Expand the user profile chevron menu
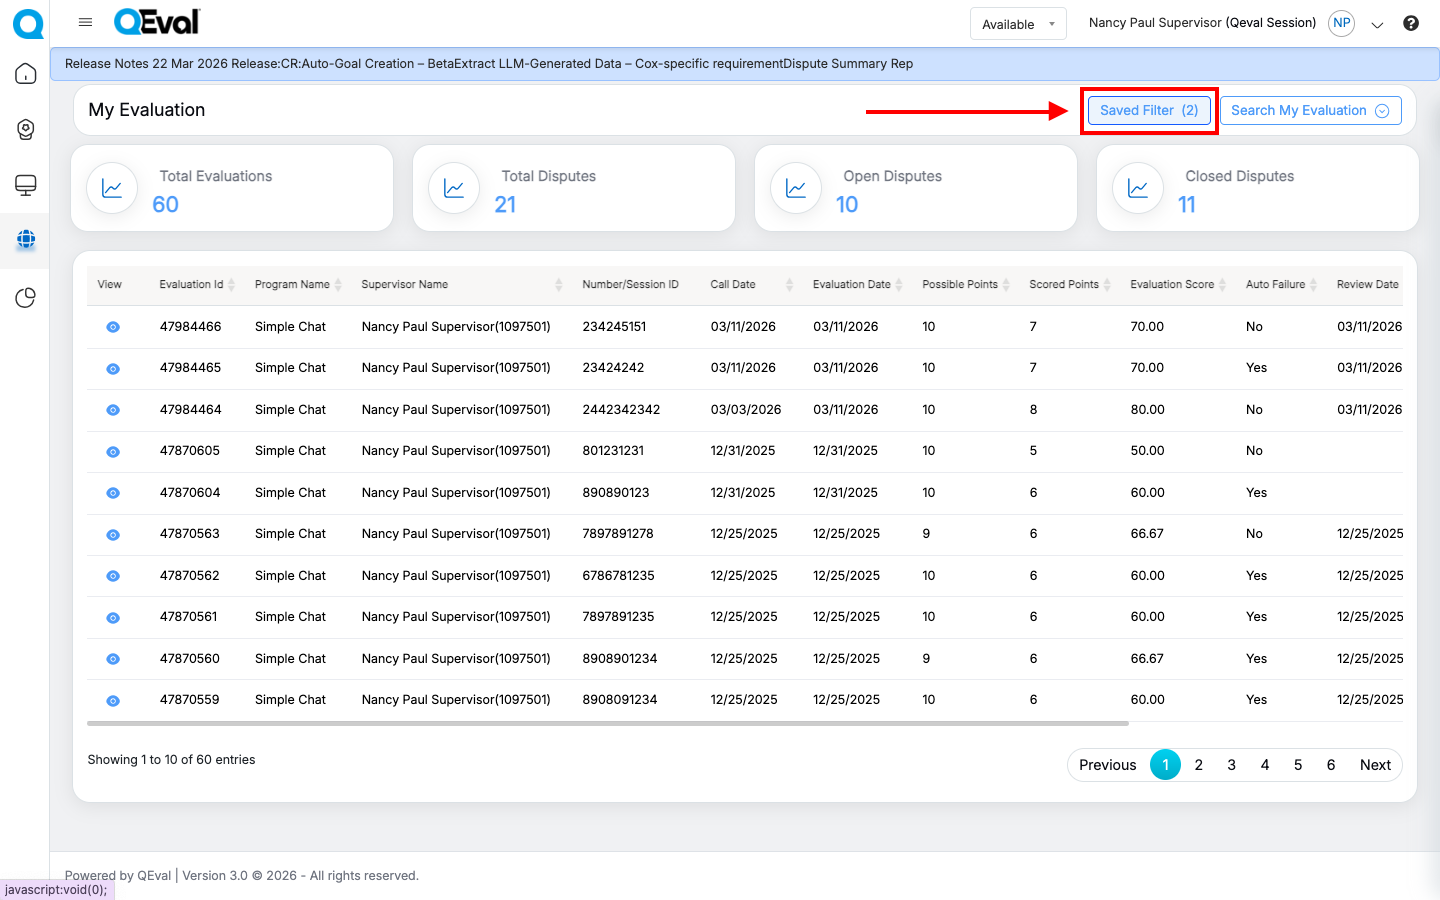Viewport: 1440px width, 900px height. (x=1377, y=25)
